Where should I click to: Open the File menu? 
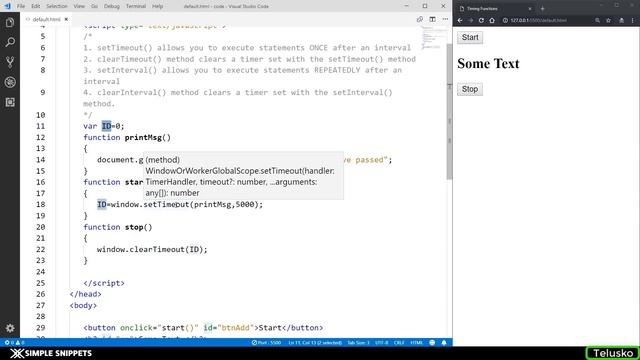[x=21, y=6]
